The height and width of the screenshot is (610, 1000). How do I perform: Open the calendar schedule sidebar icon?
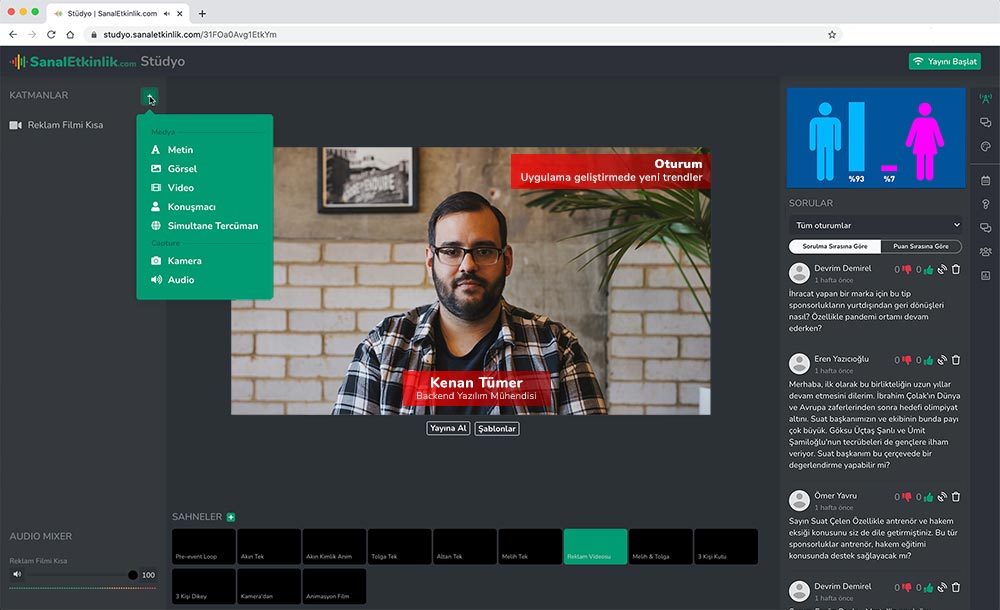pyautogui.click(x=985, y=181)
